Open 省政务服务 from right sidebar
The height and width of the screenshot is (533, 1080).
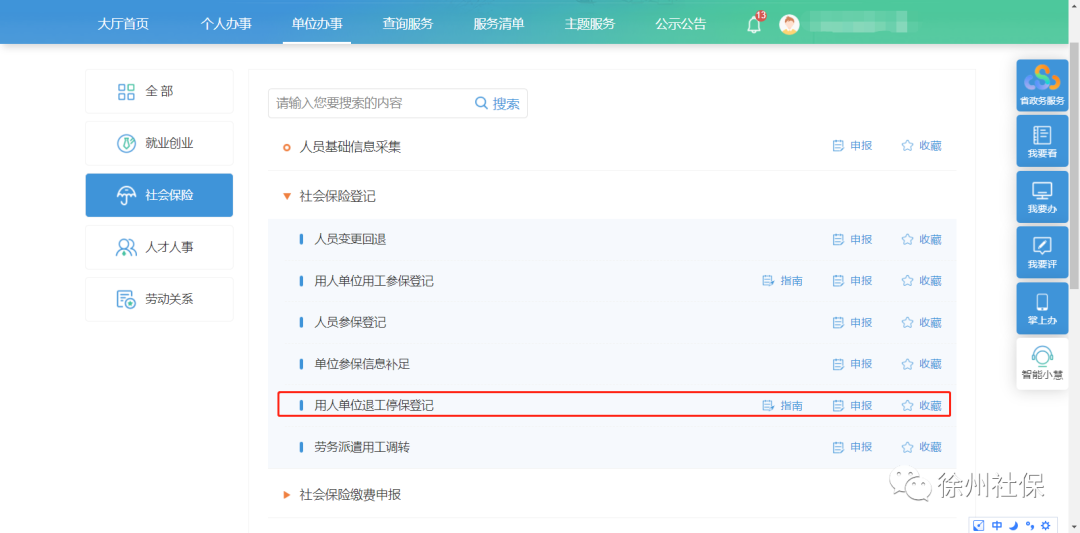click(1042, 86)
